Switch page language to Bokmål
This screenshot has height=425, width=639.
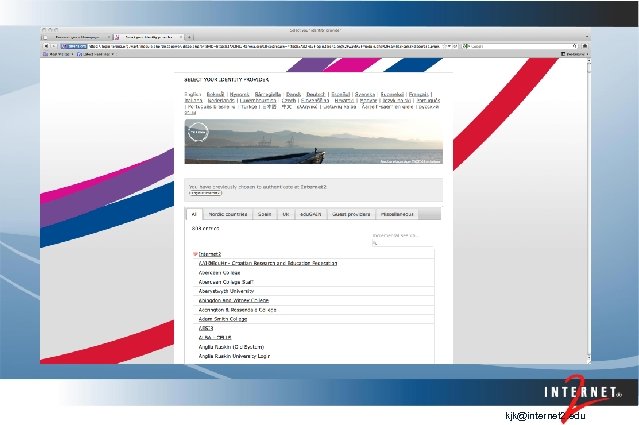tap(216, 94)
